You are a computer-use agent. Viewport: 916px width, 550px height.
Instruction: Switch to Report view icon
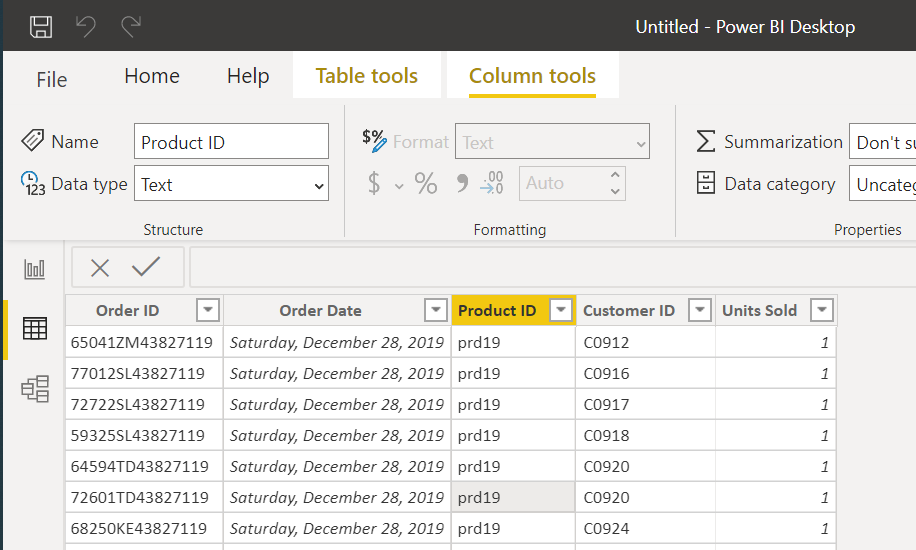[35, 269]
